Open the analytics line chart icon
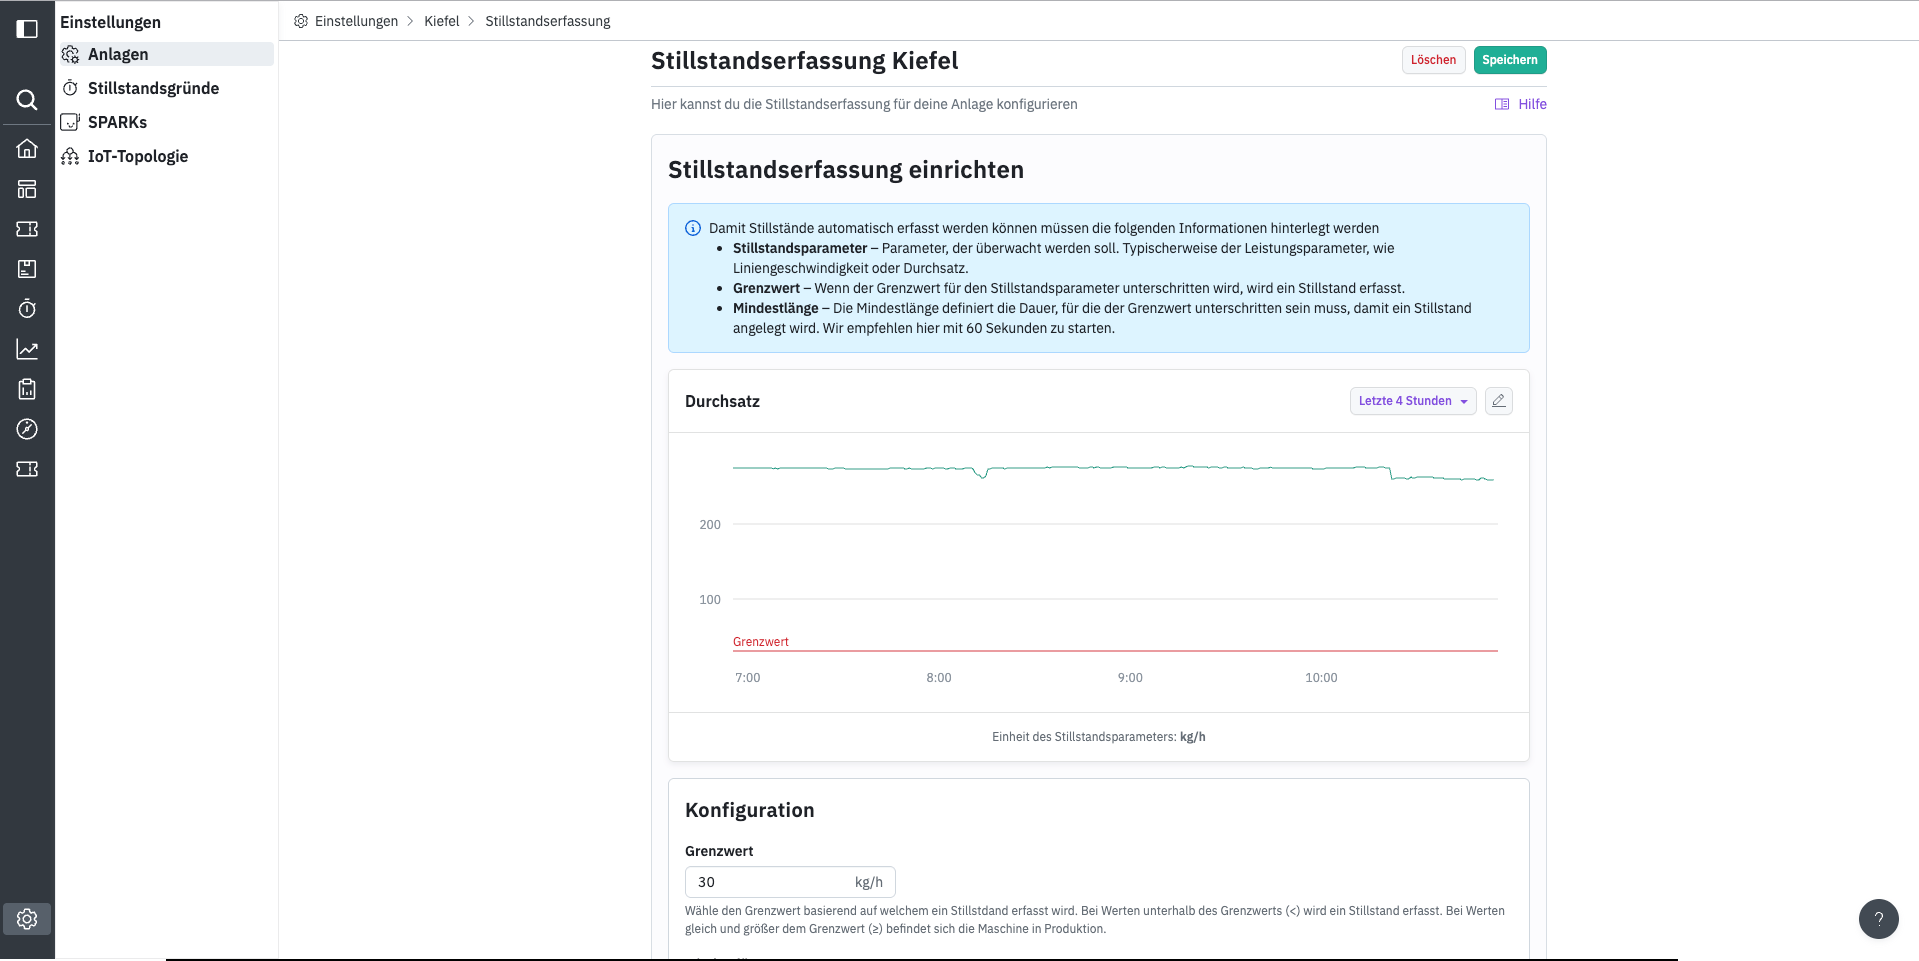Viewport: 1919px width, 961px height. (27, 349)
